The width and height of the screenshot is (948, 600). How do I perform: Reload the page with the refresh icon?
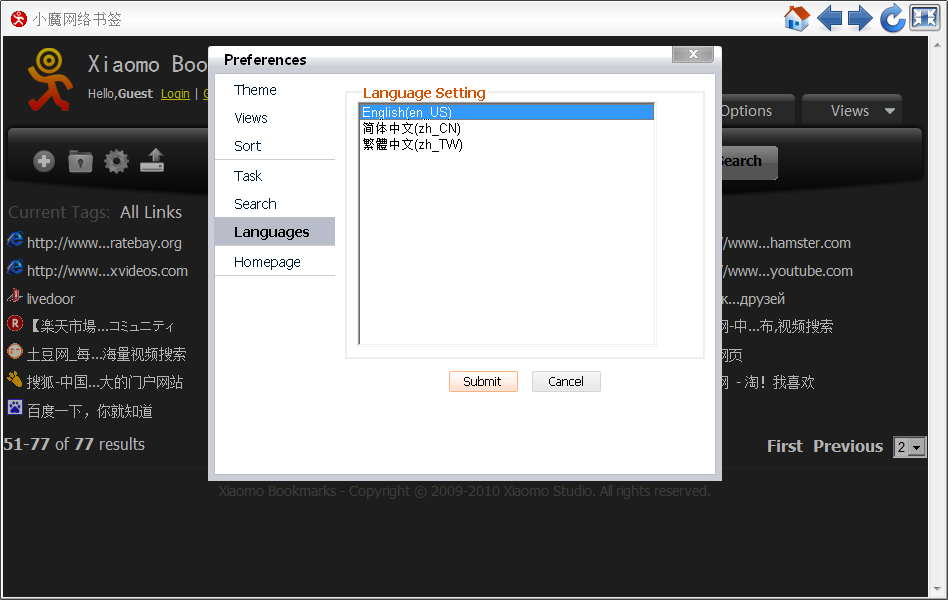coord(892,18)
